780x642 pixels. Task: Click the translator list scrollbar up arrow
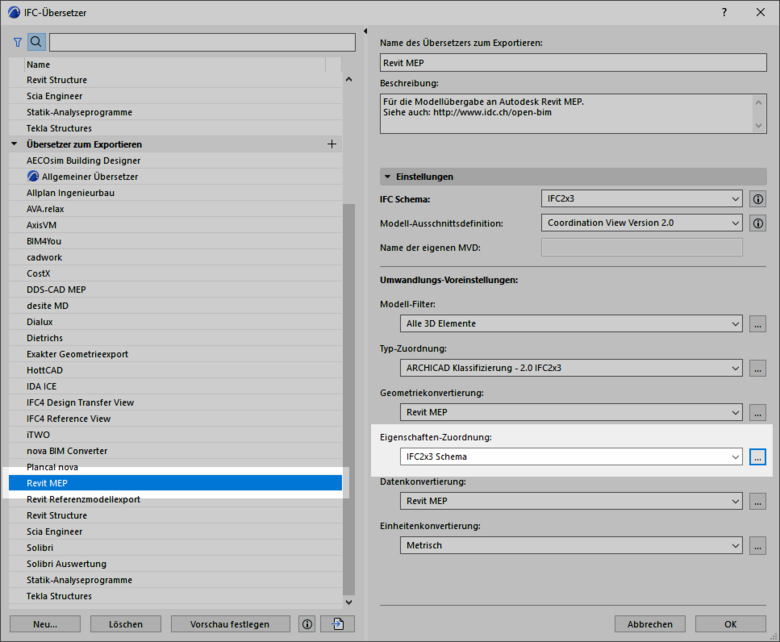(x=349, y=80)
